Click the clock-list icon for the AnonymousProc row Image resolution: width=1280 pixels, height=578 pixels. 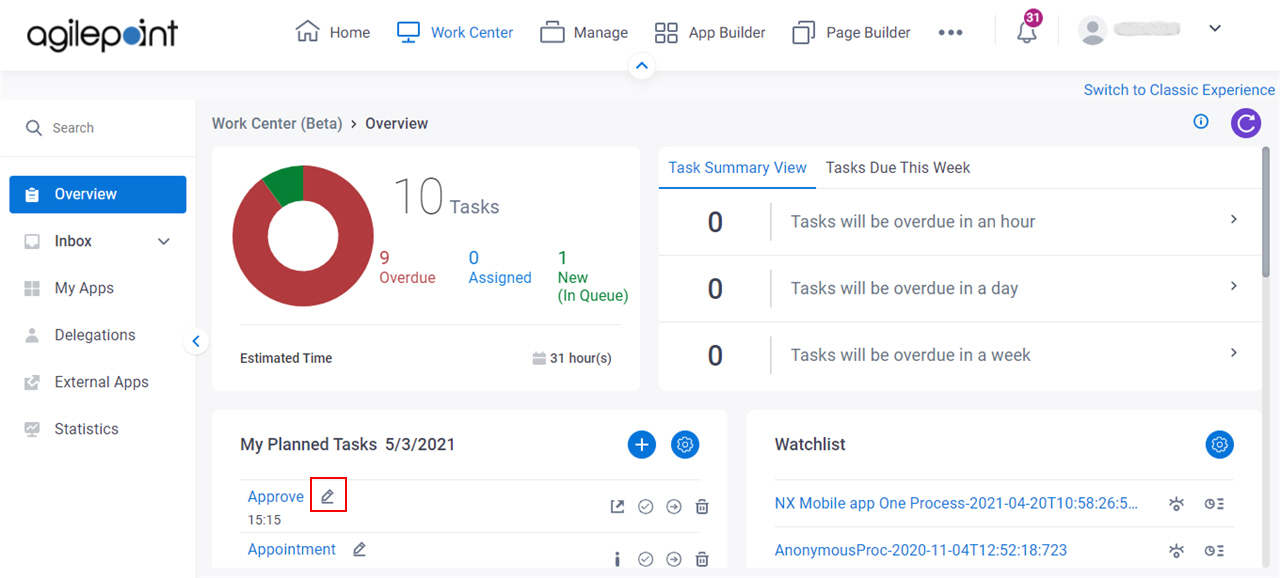1214,551
